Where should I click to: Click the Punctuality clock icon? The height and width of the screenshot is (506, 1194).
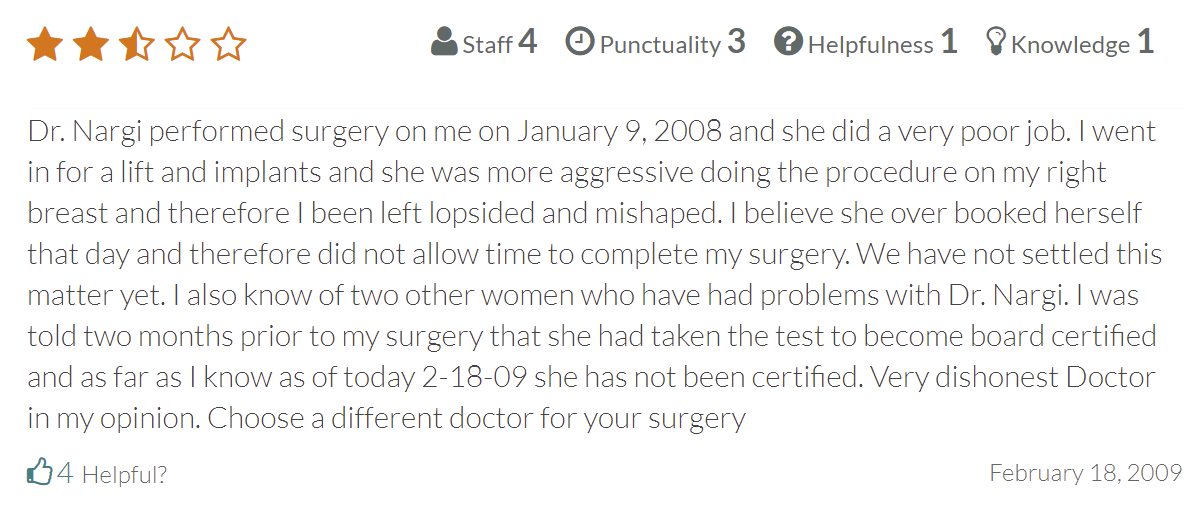pos(579,41)
